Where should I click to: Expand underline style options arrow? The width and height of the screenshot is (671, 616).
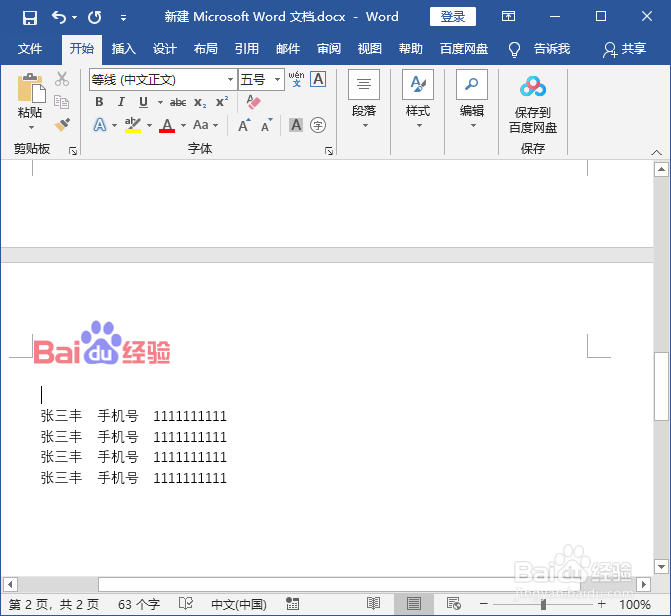[160, 102]
